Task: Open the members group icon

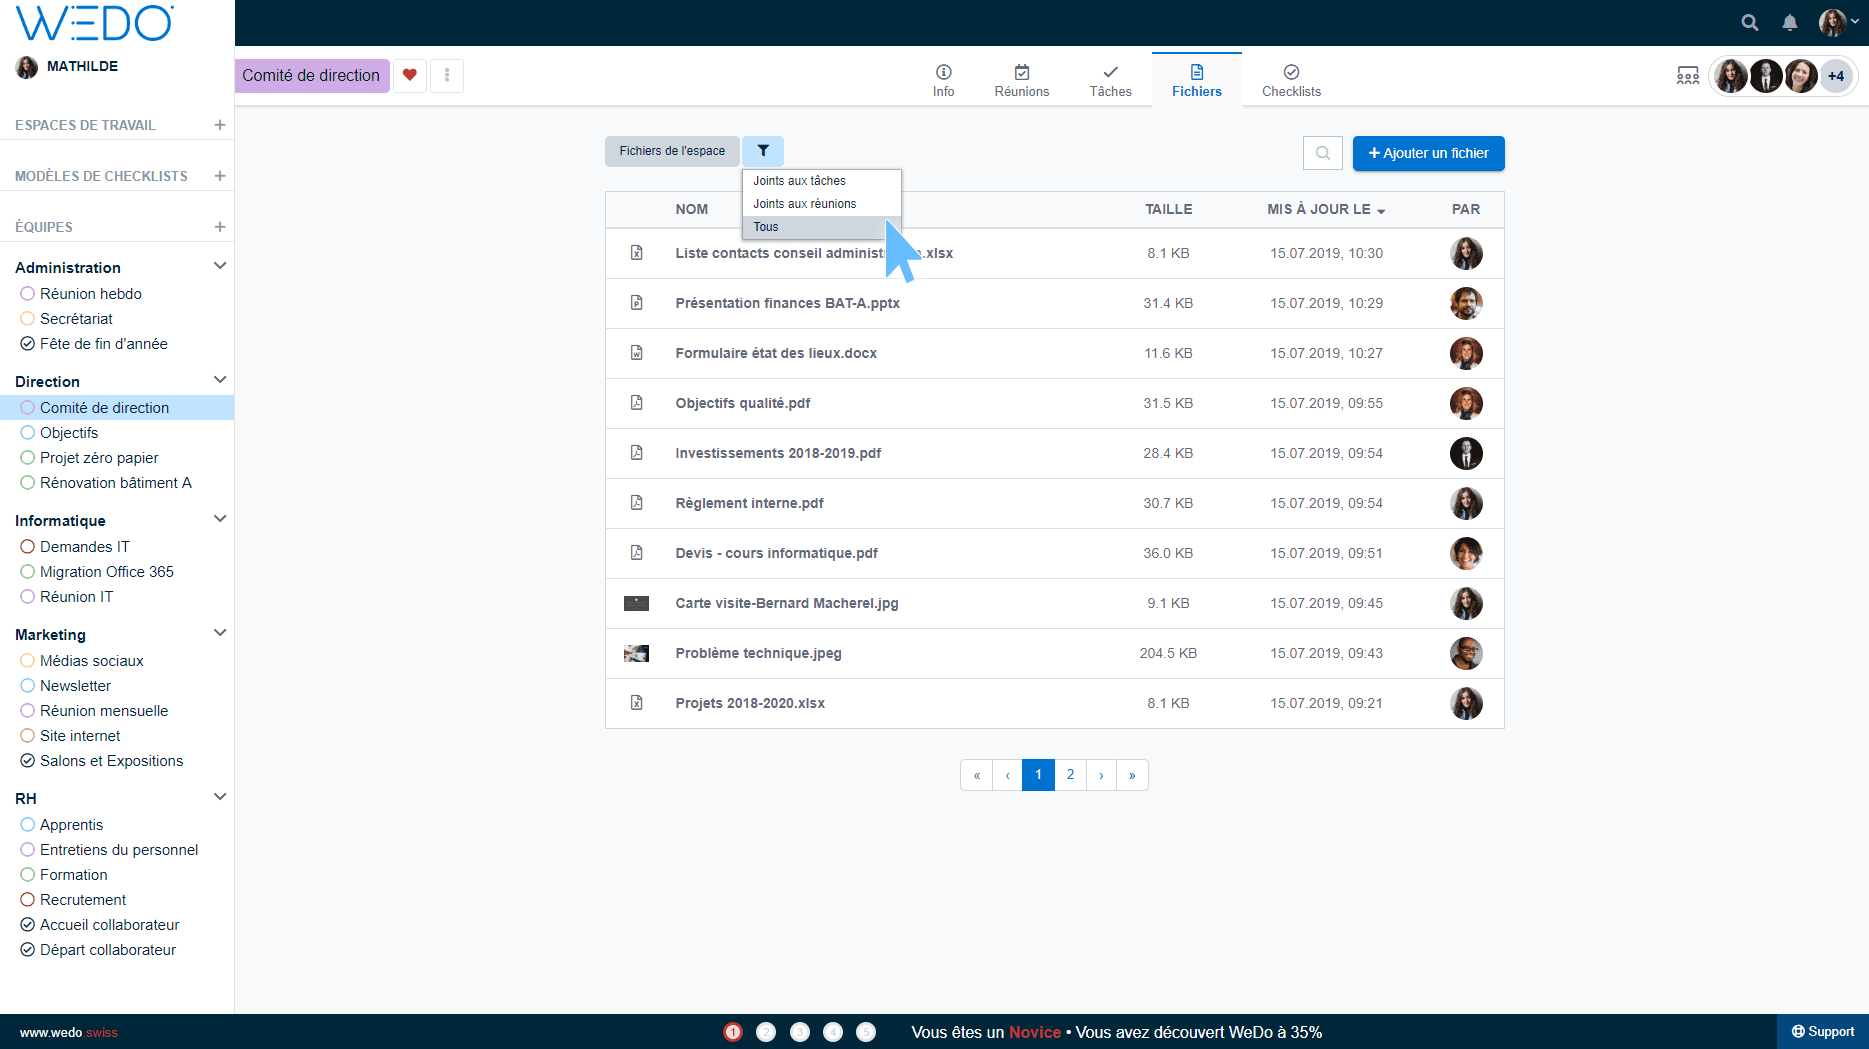Action: [1688, 76]
